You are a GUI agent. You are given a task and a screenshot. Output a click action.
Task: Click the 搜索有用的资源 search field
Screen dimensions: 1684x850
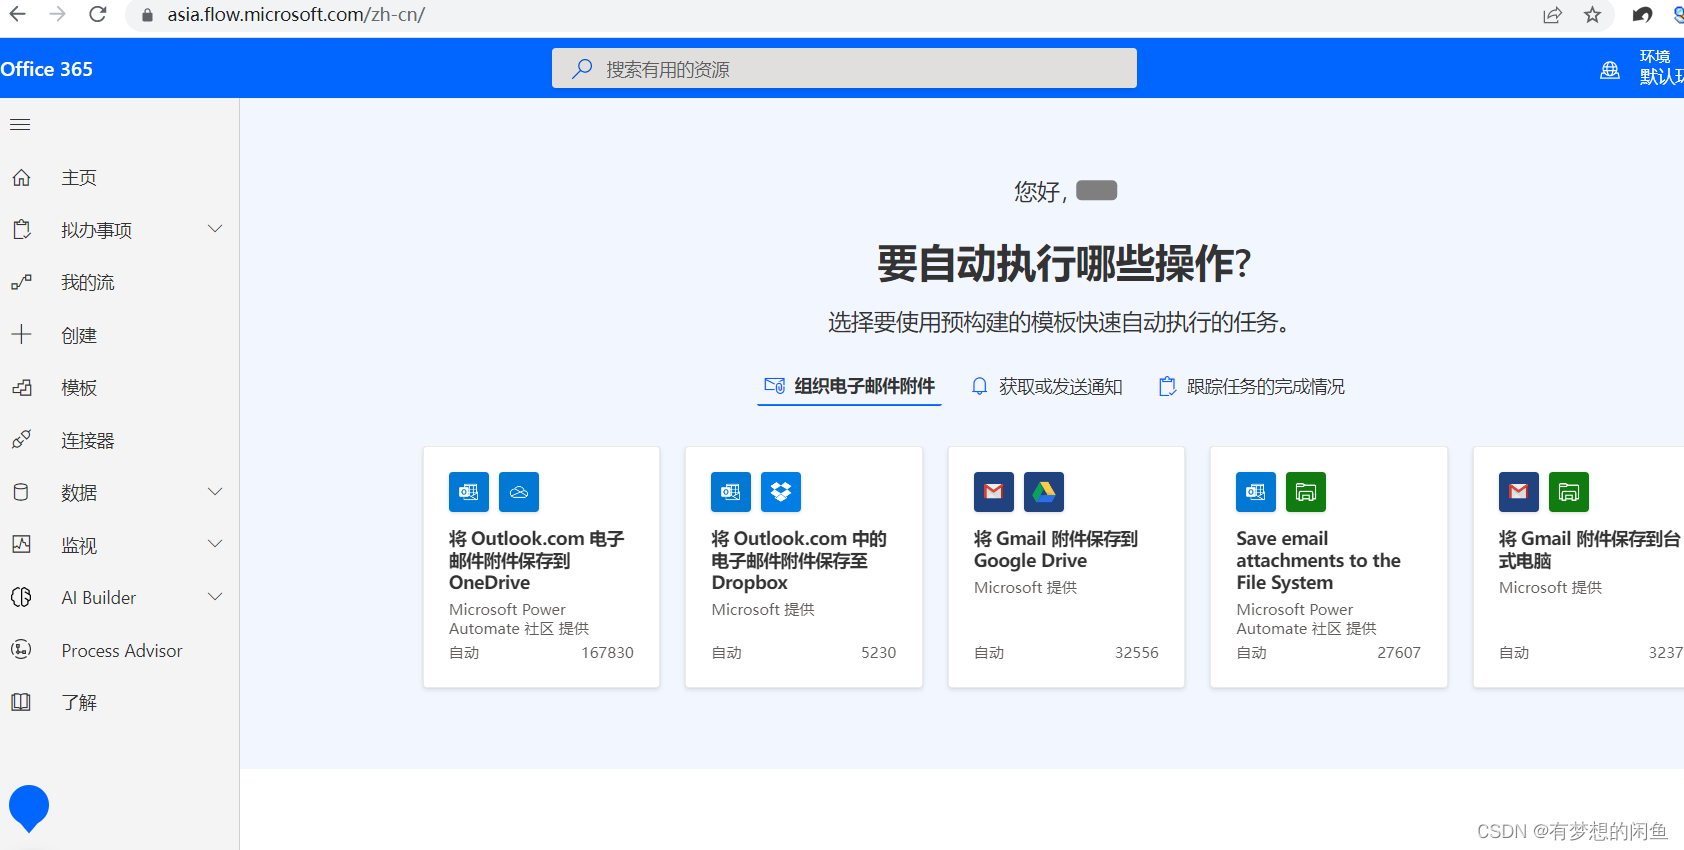[844, 68]
